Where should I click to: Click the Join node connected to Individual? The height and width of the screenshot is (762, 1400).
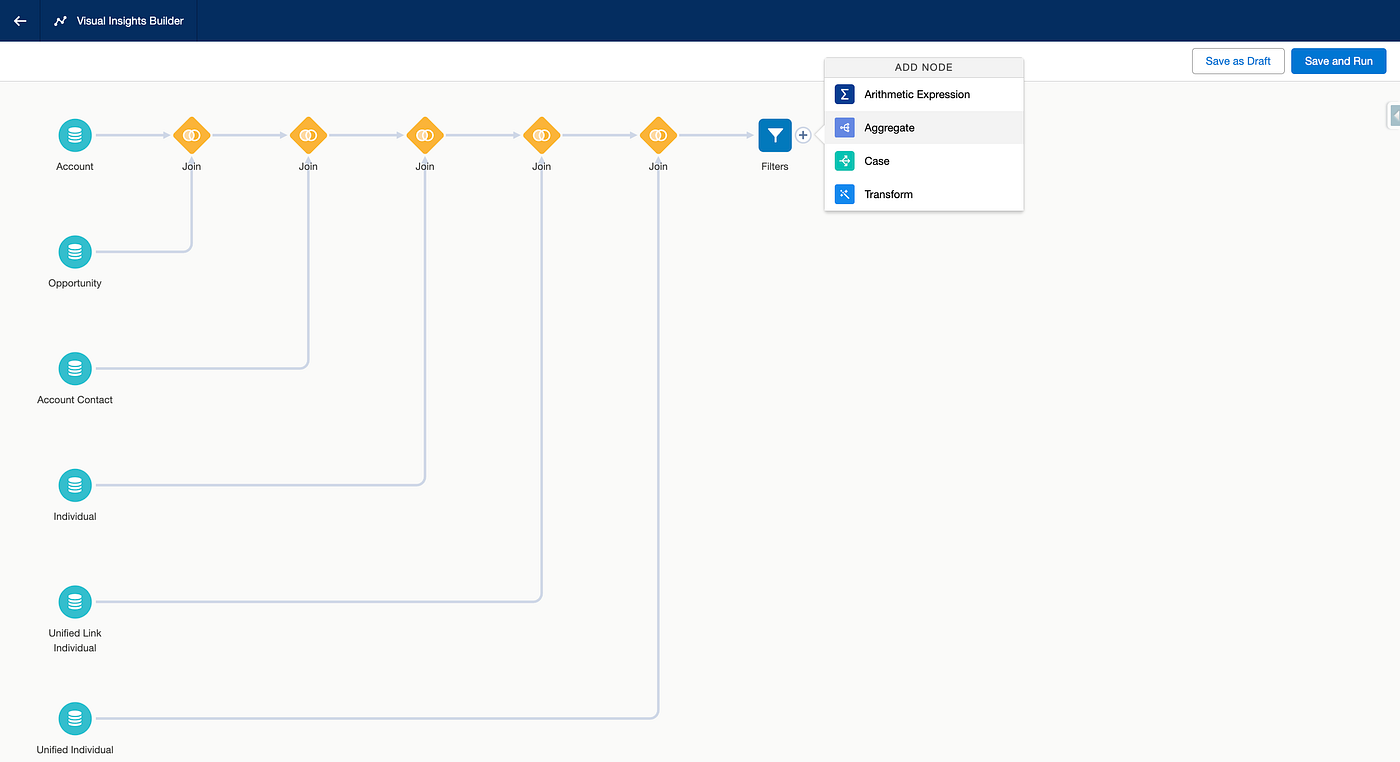pyautogui.click(x=425, y=135)
